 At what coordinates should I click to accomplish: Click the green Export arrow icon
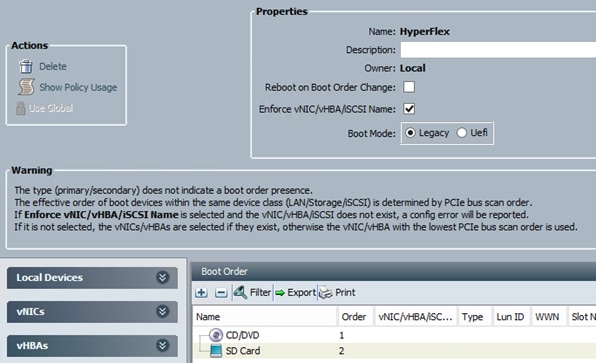(280, 293)
